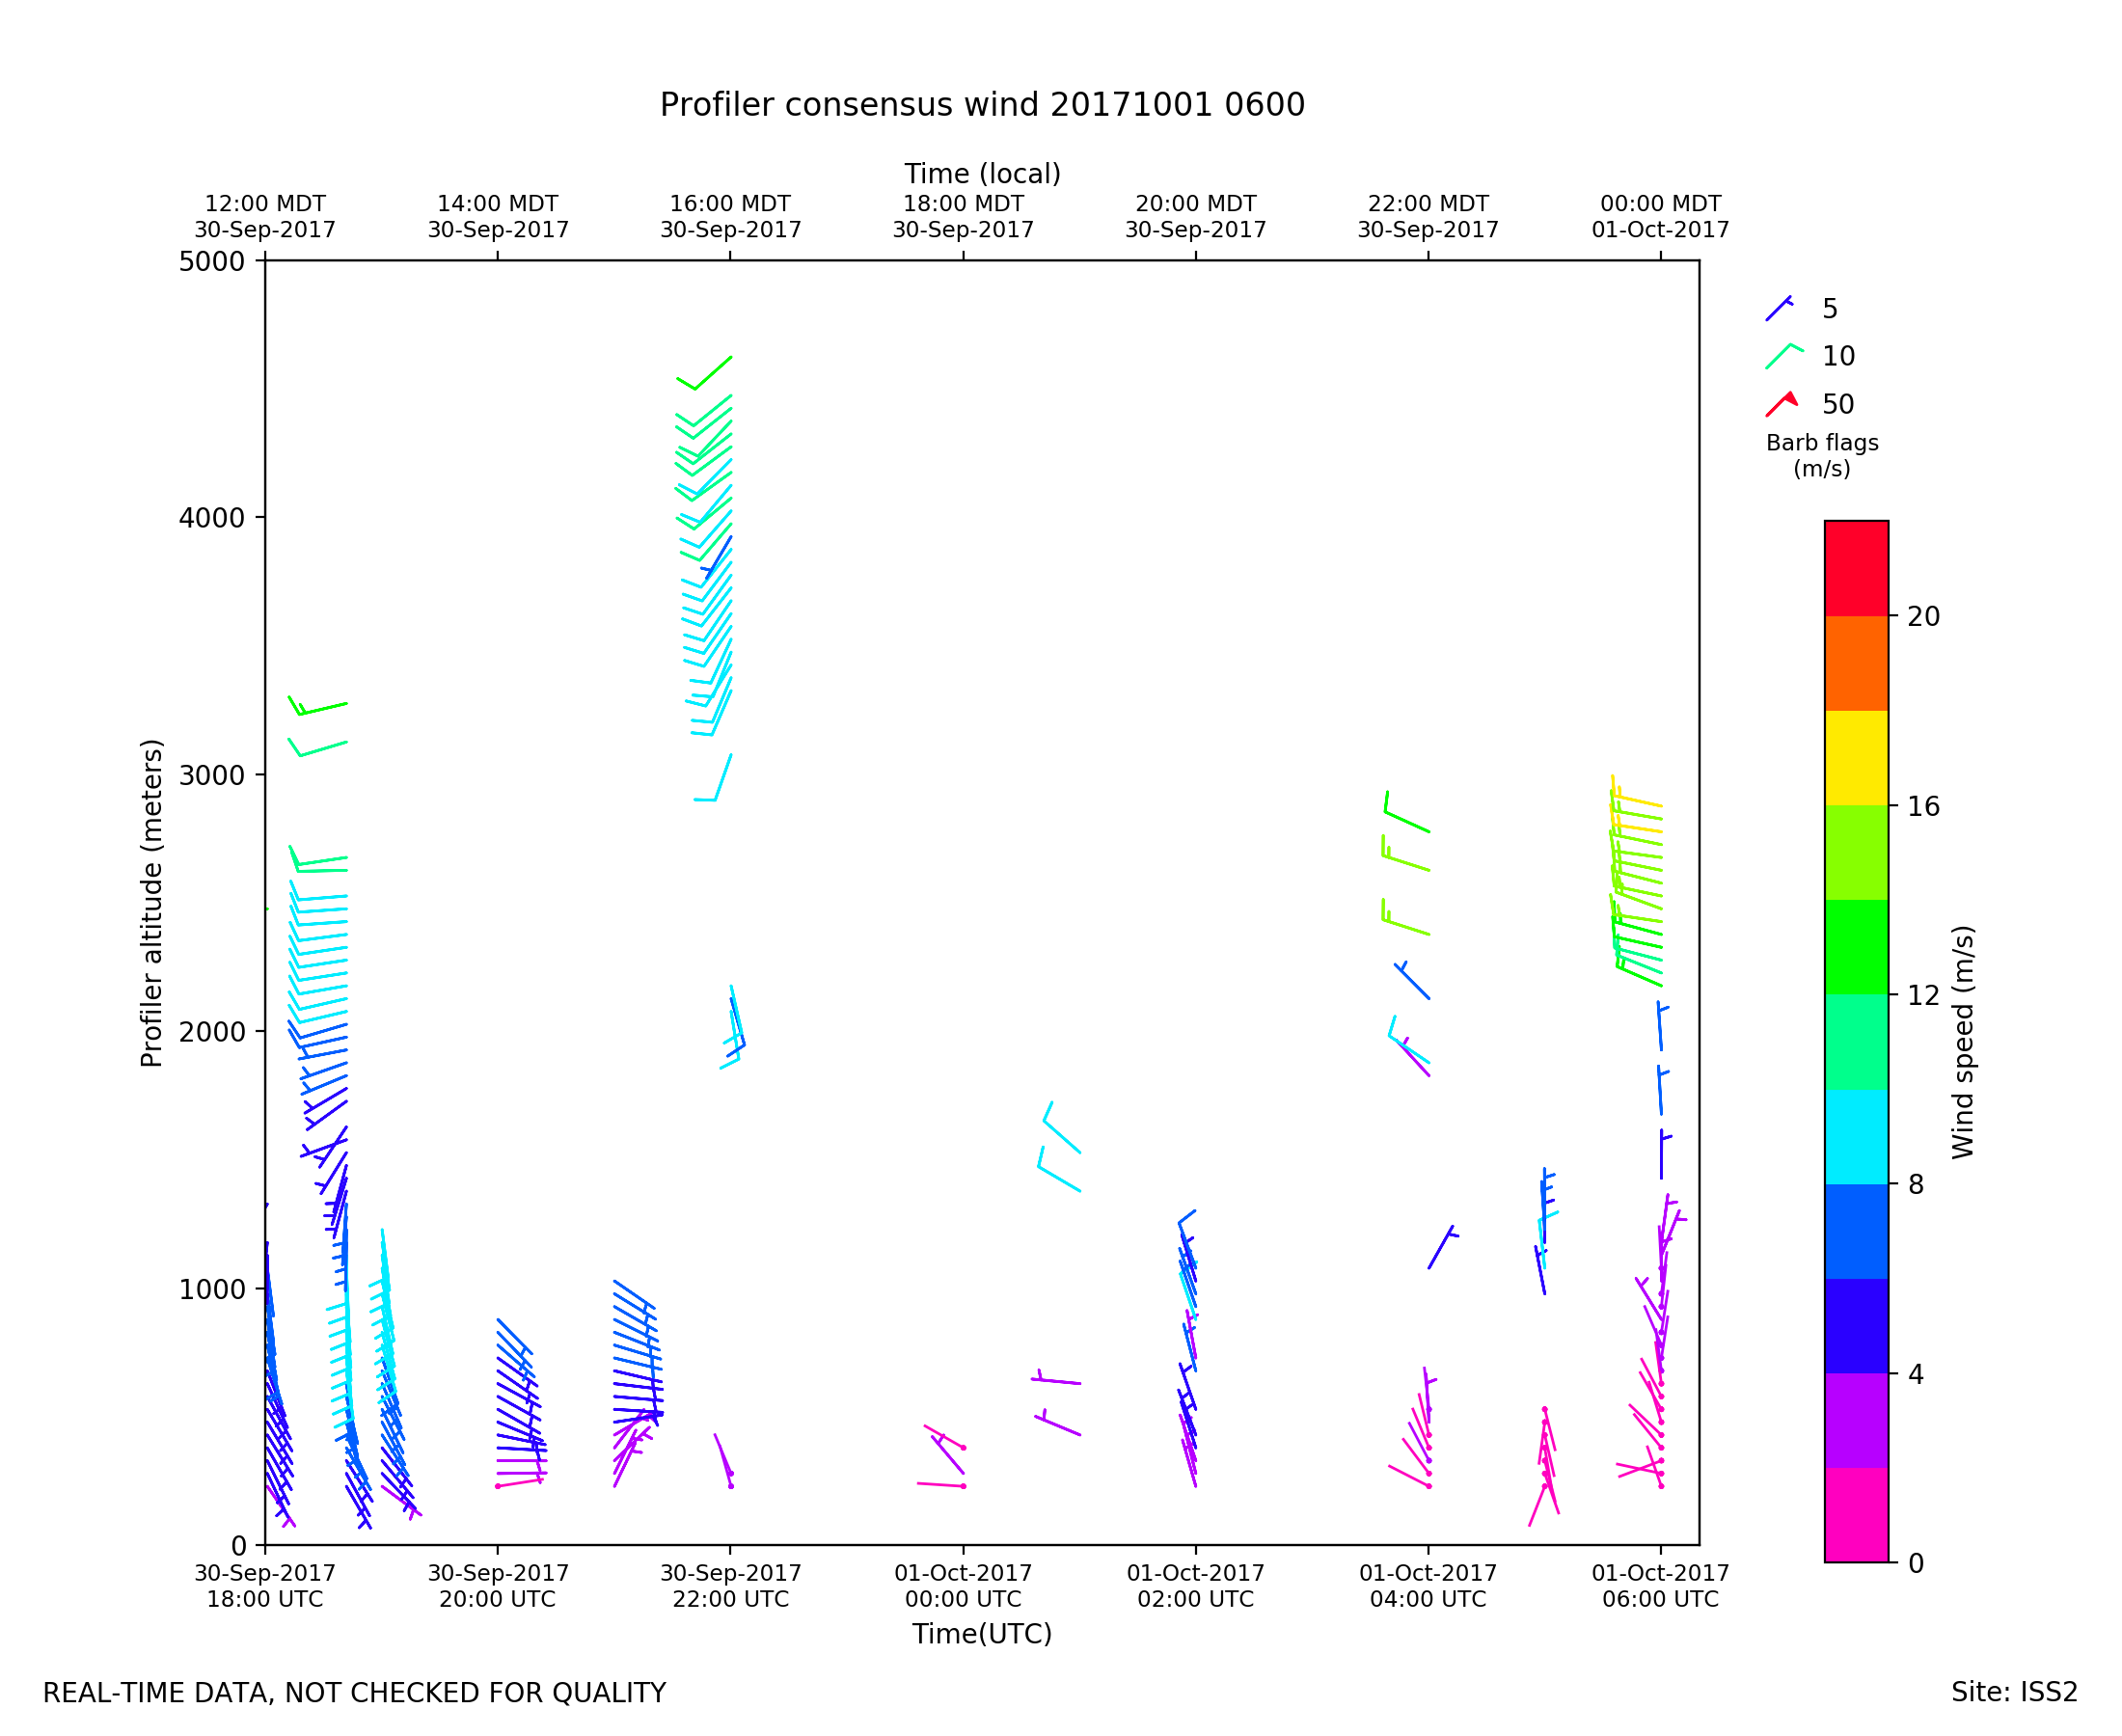Click the cyan colorbar segment above 8
The height and width of the screenshot is (1736, 2122).
pyautogui.click(x=1856, y=1136)
